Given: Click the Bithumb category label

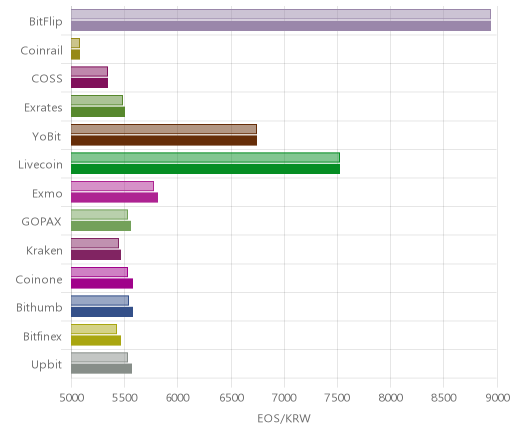Looking at the screenshot, I should [x=39, y=307].
